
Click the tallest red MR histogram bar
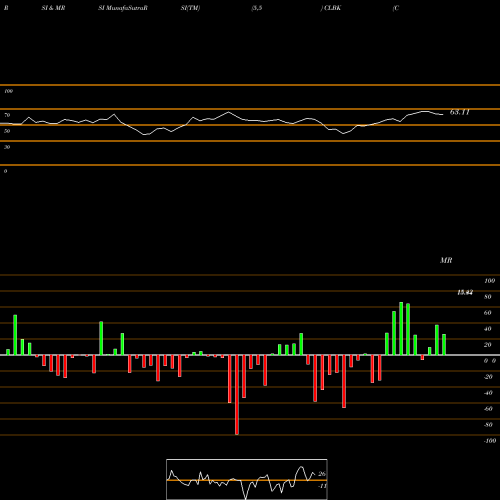point(237,395)
